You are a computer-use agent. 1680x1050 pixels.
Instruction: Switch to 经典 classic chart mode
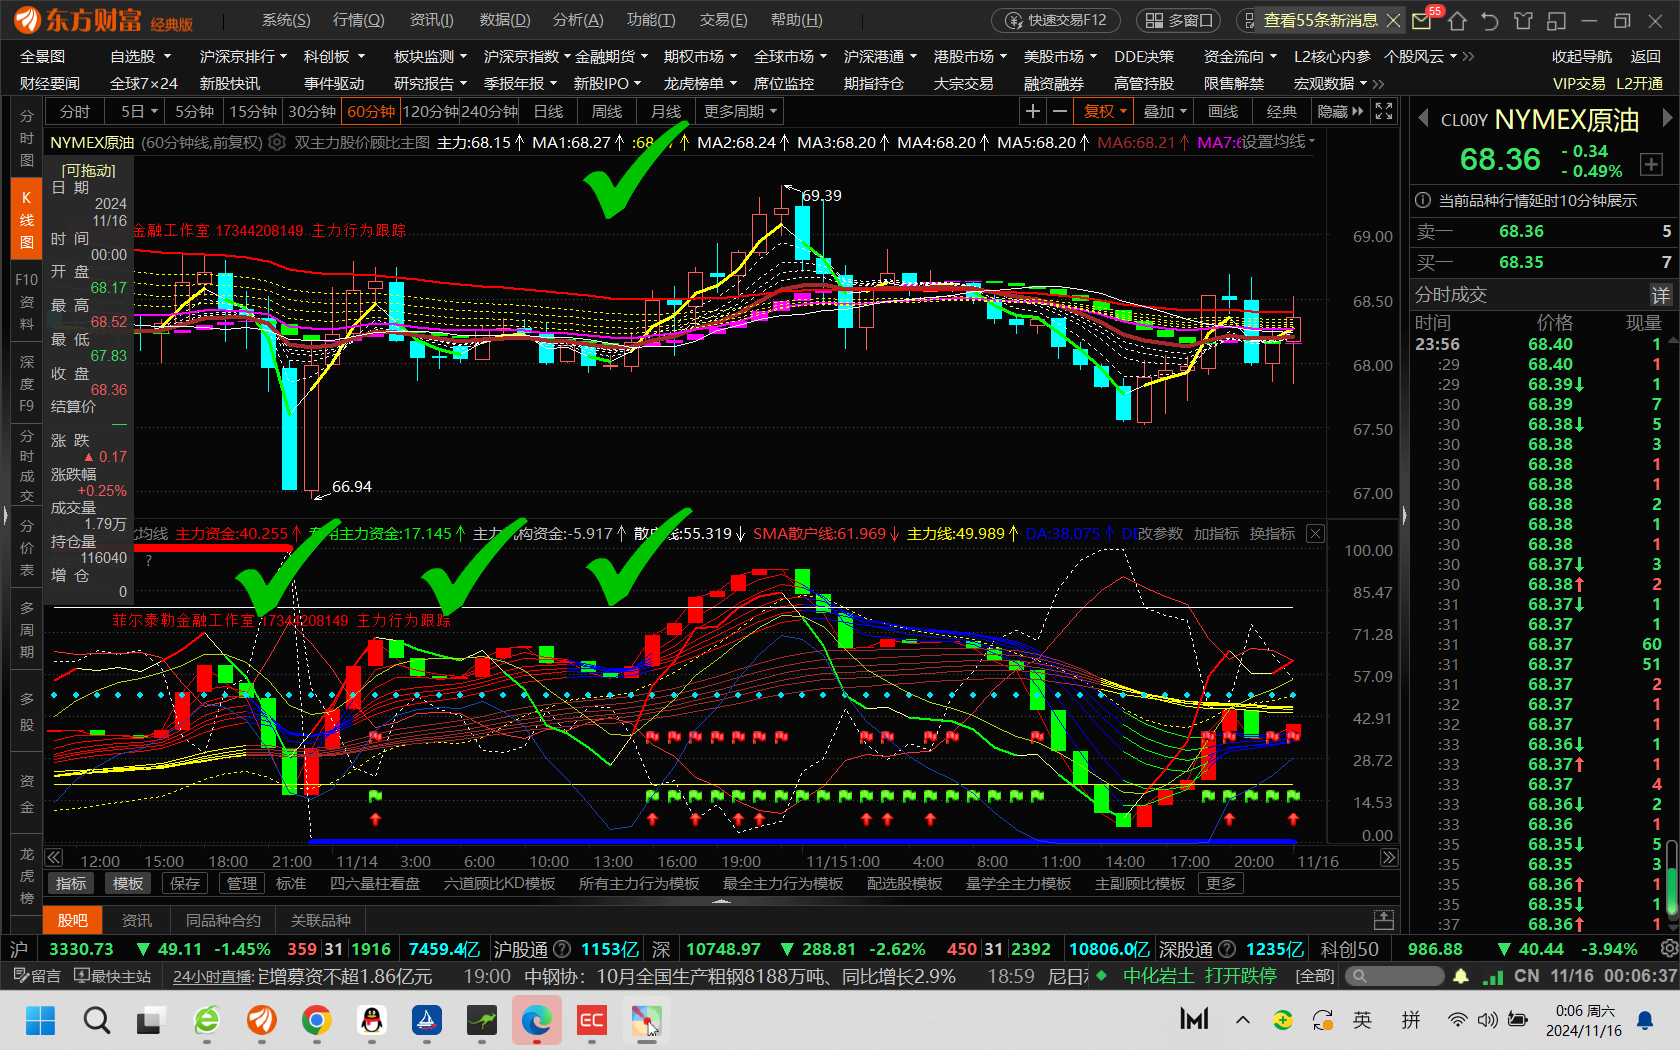[x=1281, y=111]
